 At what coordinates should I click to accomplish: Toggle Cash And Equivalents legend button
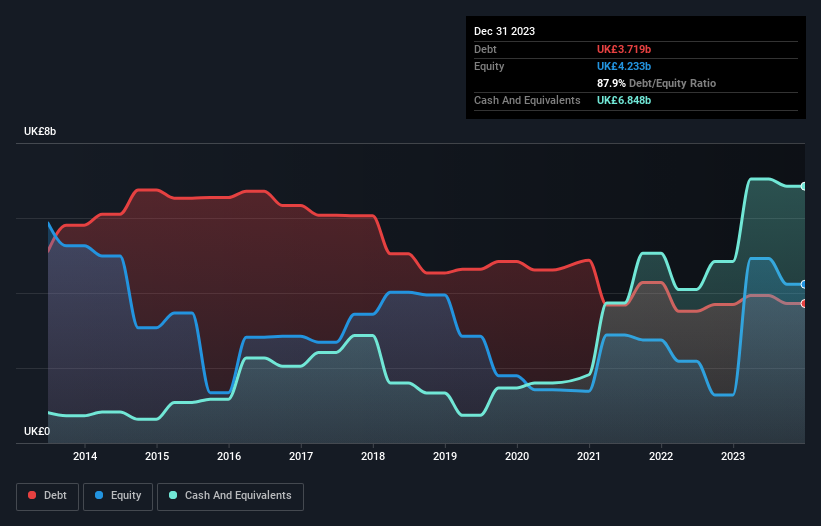click(230, 496)
